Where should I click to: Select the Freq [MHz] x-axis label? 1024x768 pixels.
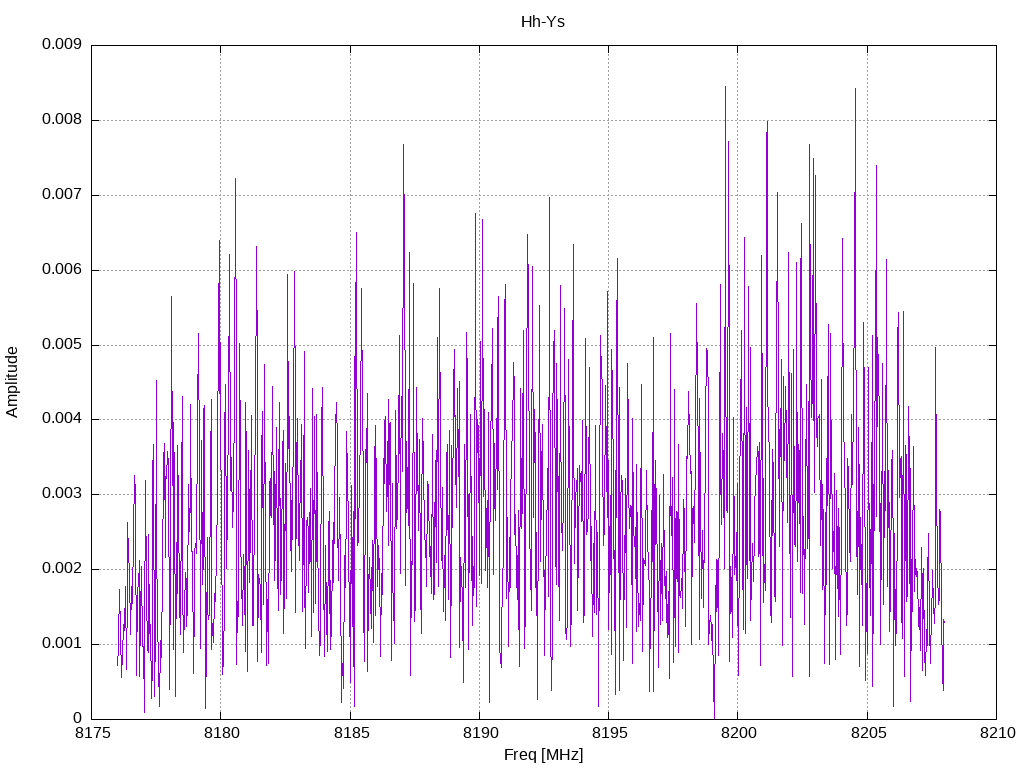(x=543, y=754)
